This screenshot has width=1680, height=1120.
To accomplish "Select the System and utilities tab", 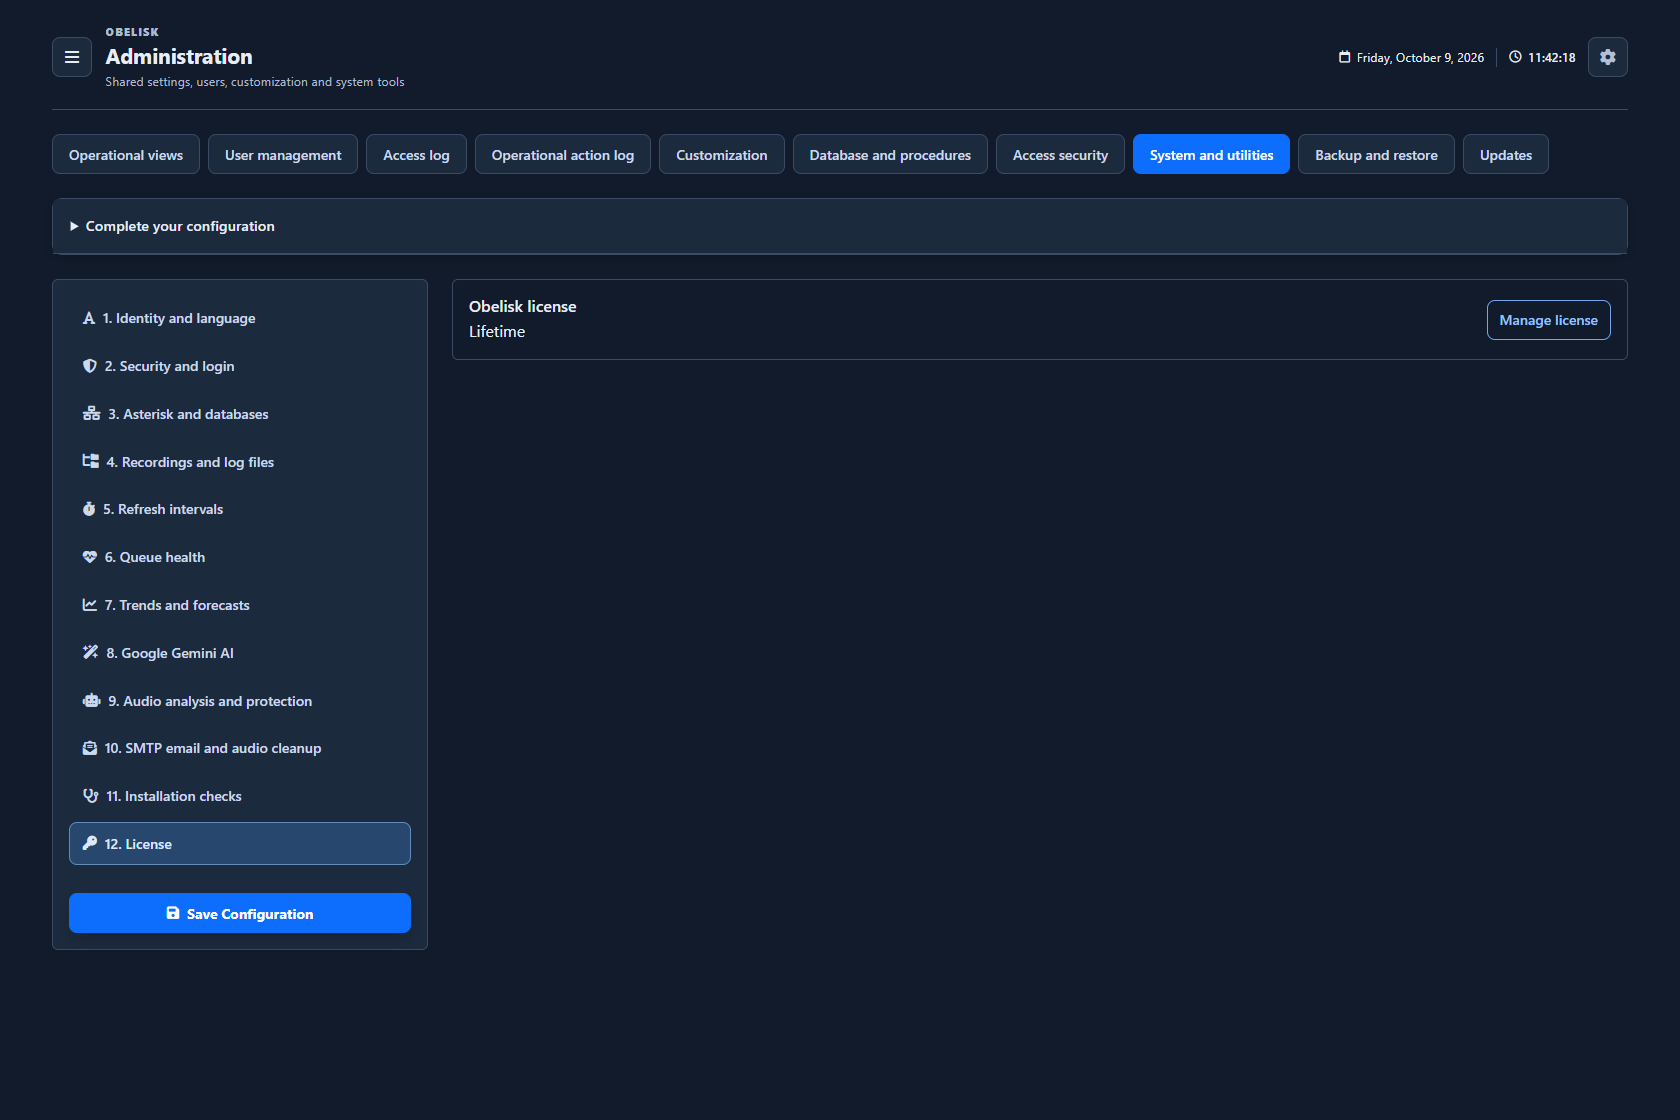I will coord(1211,155).
